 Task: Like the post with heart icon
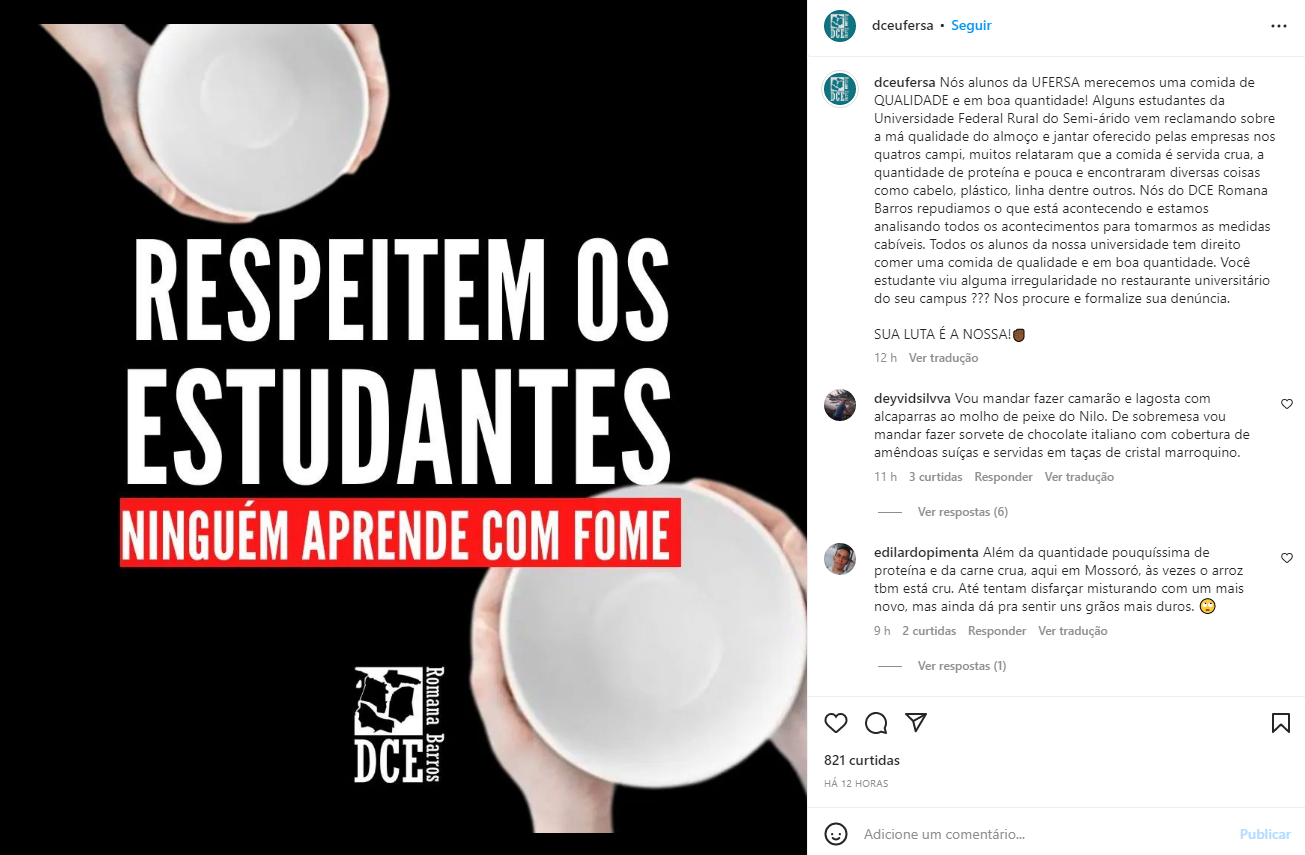(836, 723)
